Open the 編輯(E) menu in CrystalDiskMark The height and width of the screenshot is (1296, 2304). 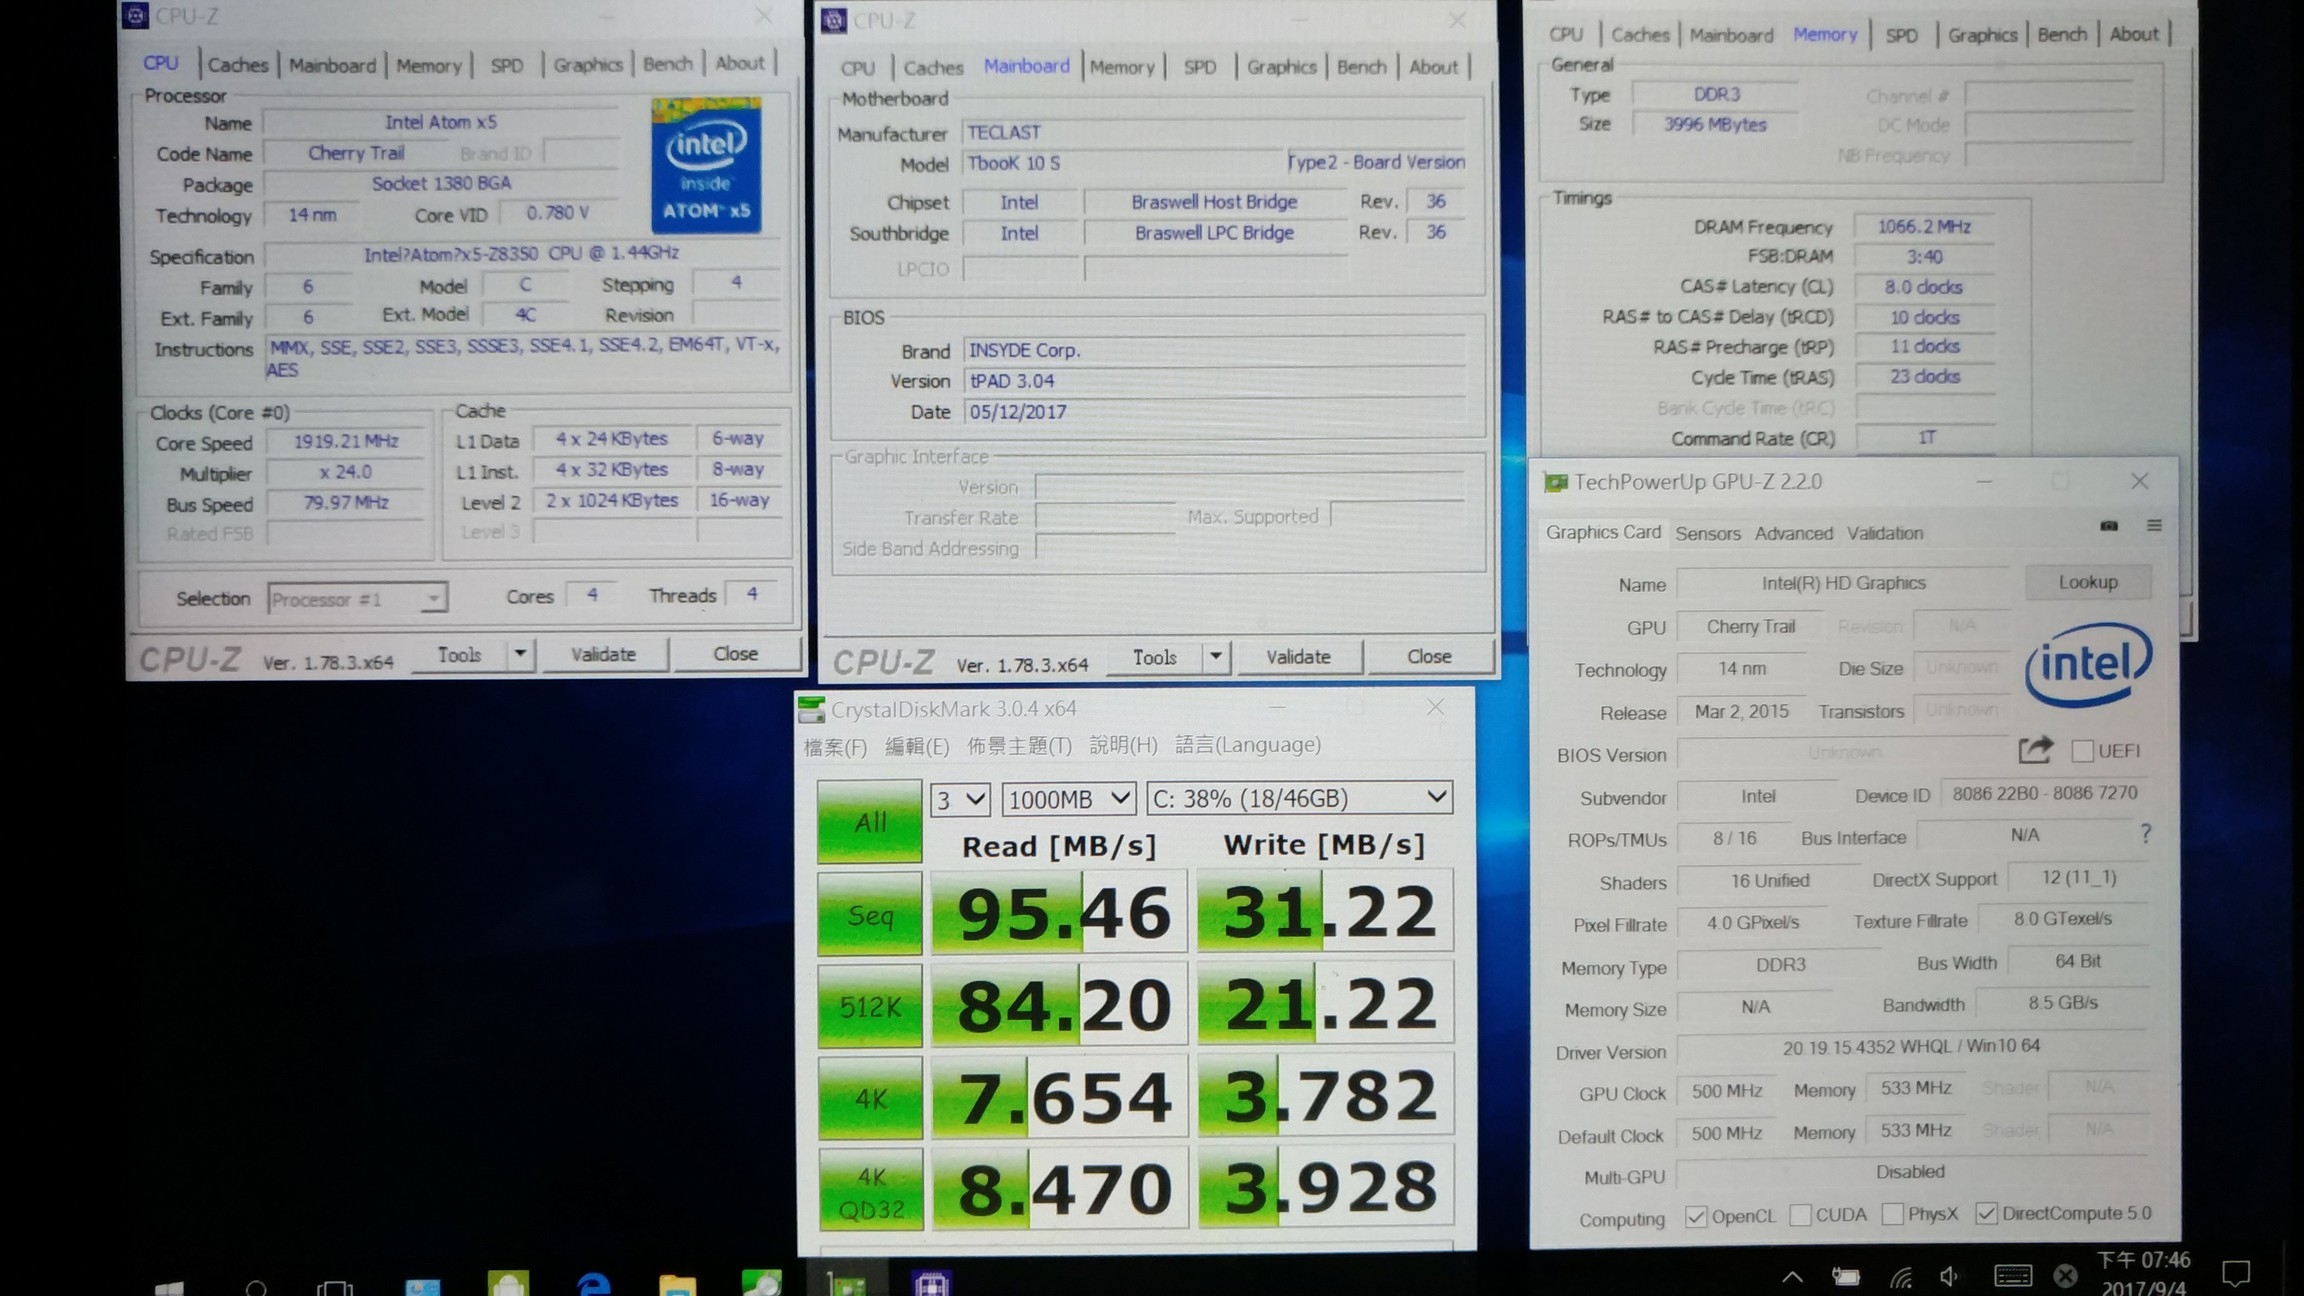pyautogui.click(x=917, y=746)
